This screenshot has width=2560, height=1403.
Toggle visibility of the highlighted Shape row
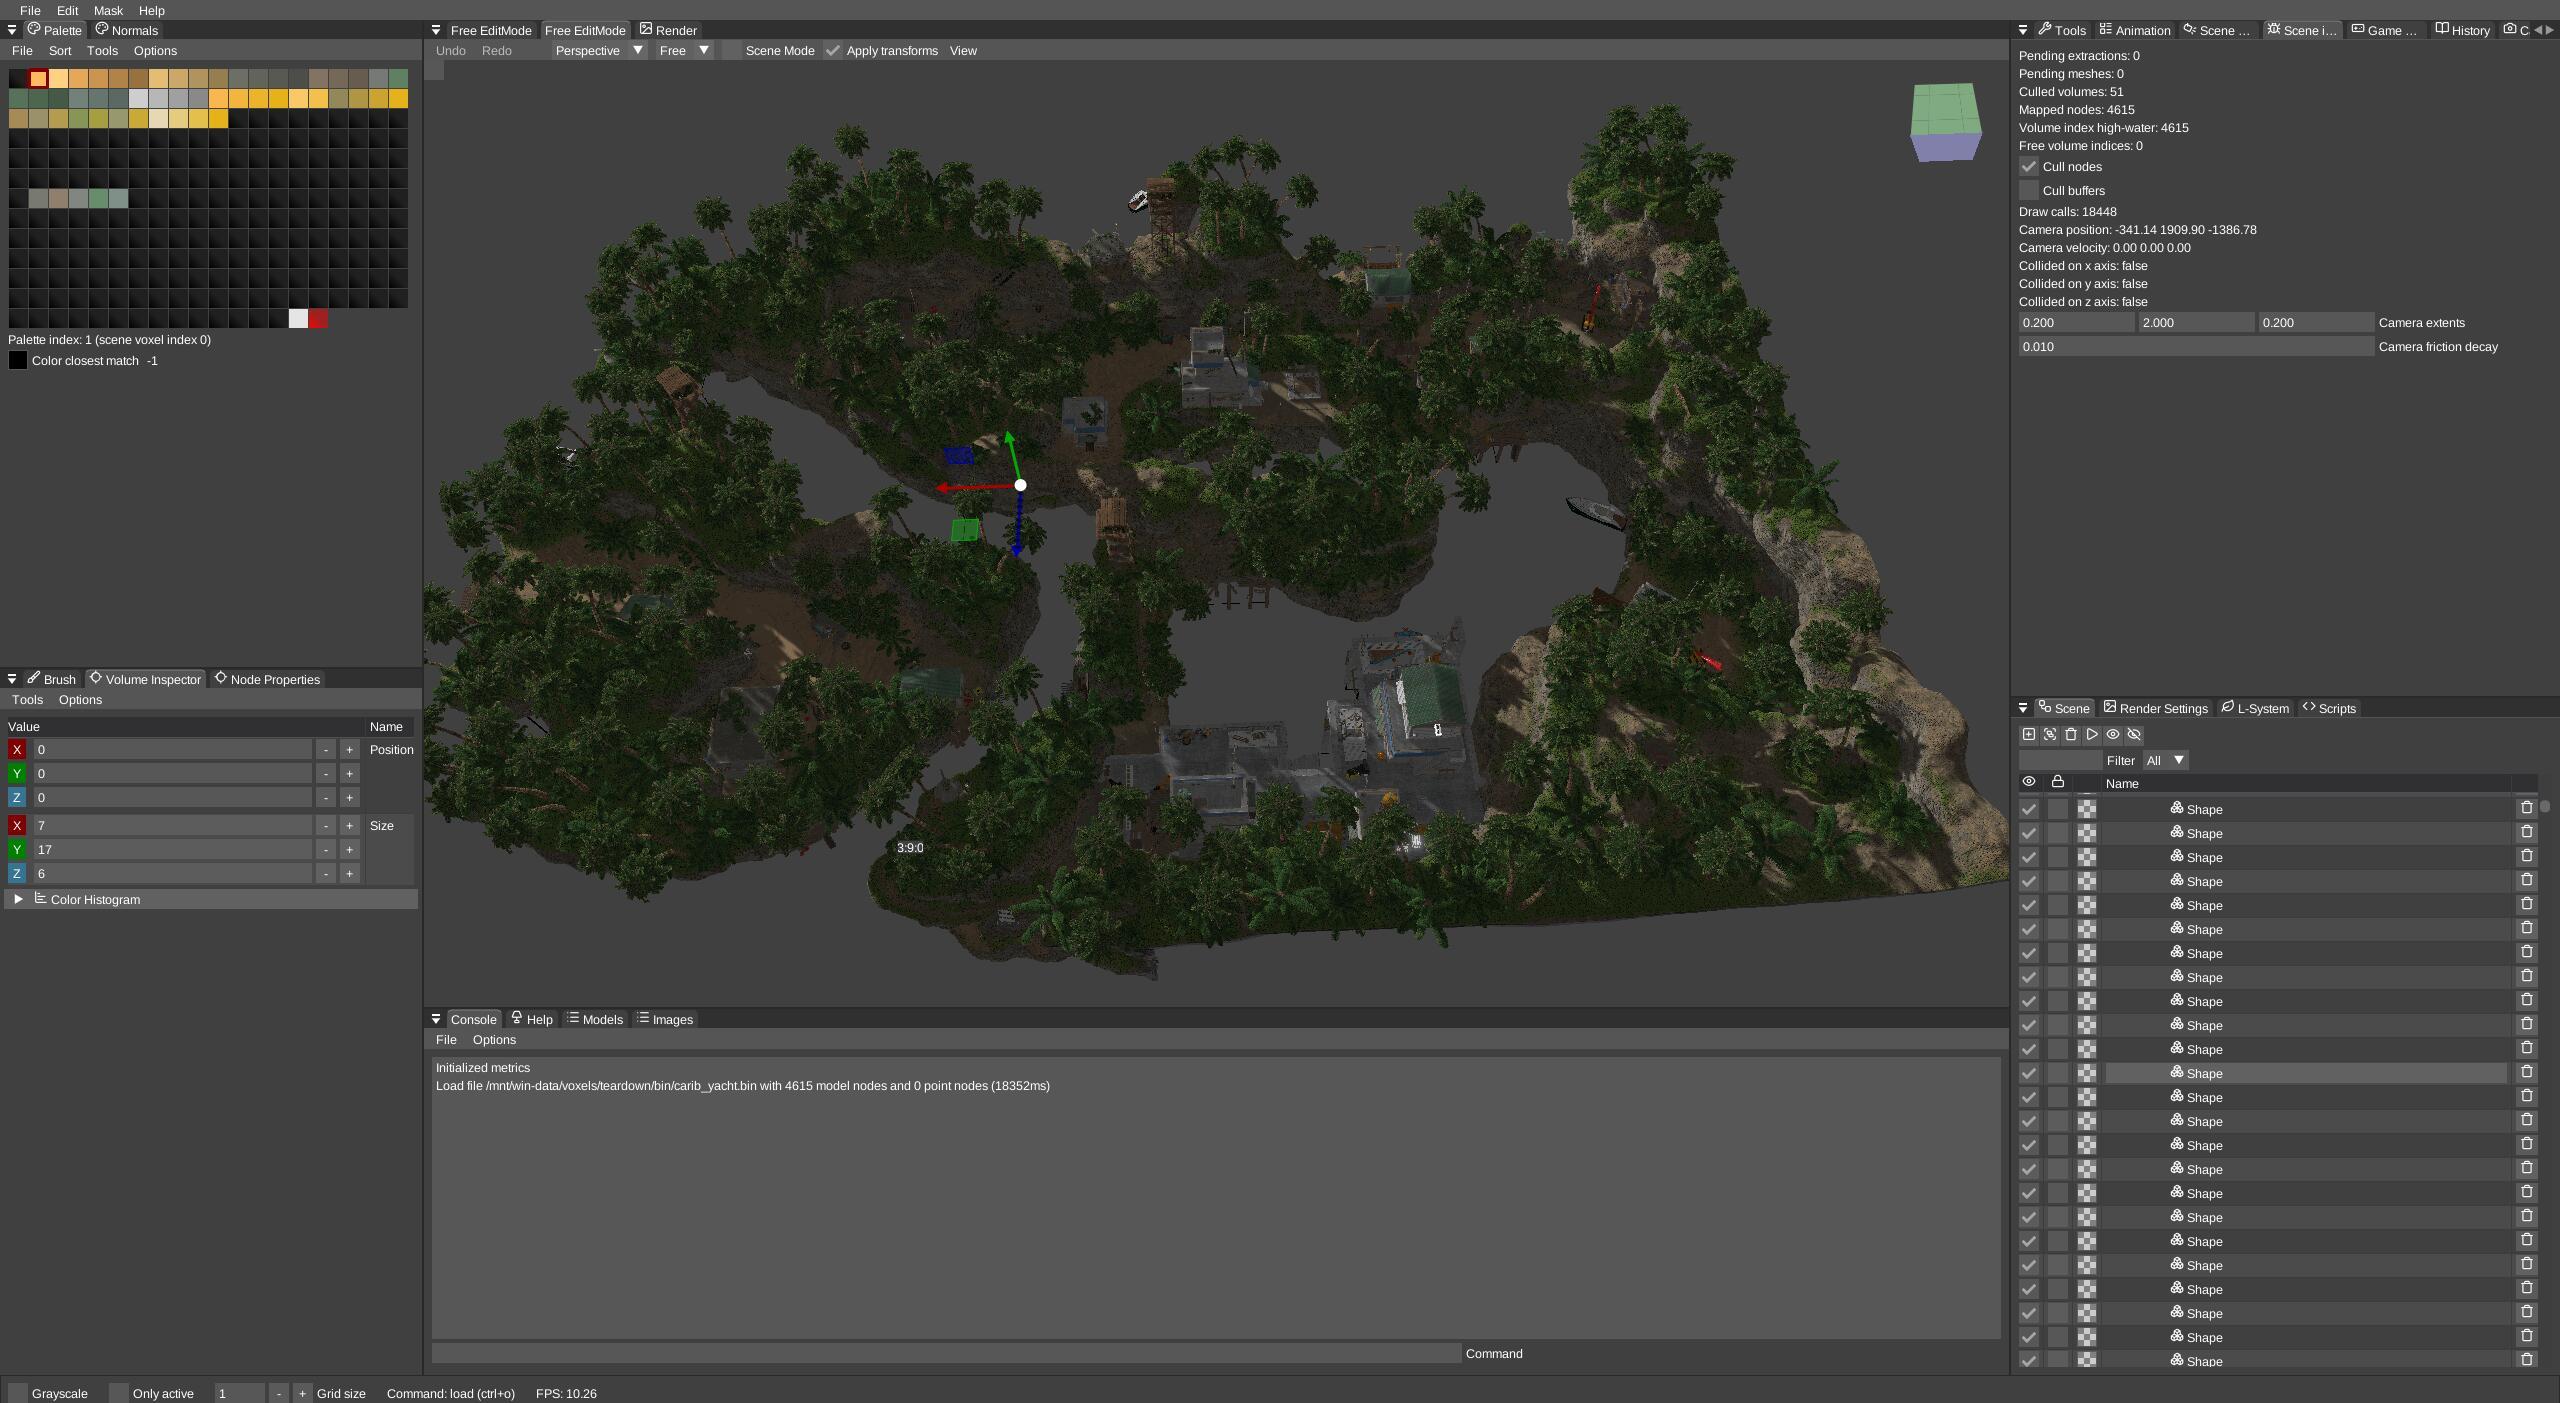pos(2028,1073)
